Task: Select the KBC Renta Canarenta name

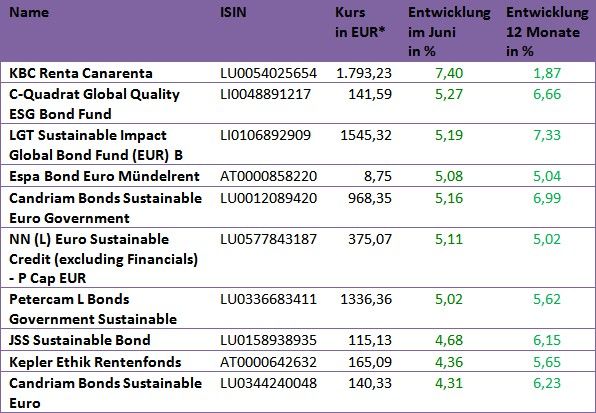Action: 81,73
